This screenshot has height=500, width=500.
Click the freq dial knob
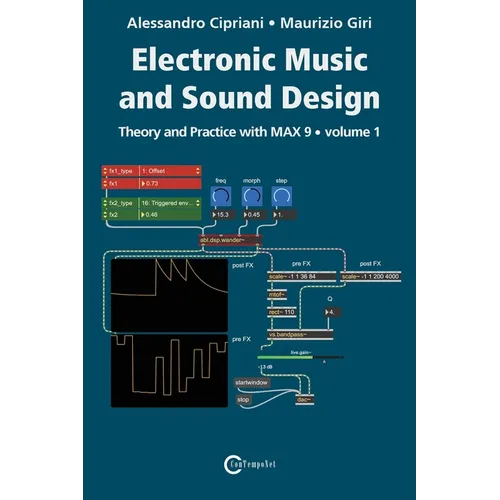[221, 196]
